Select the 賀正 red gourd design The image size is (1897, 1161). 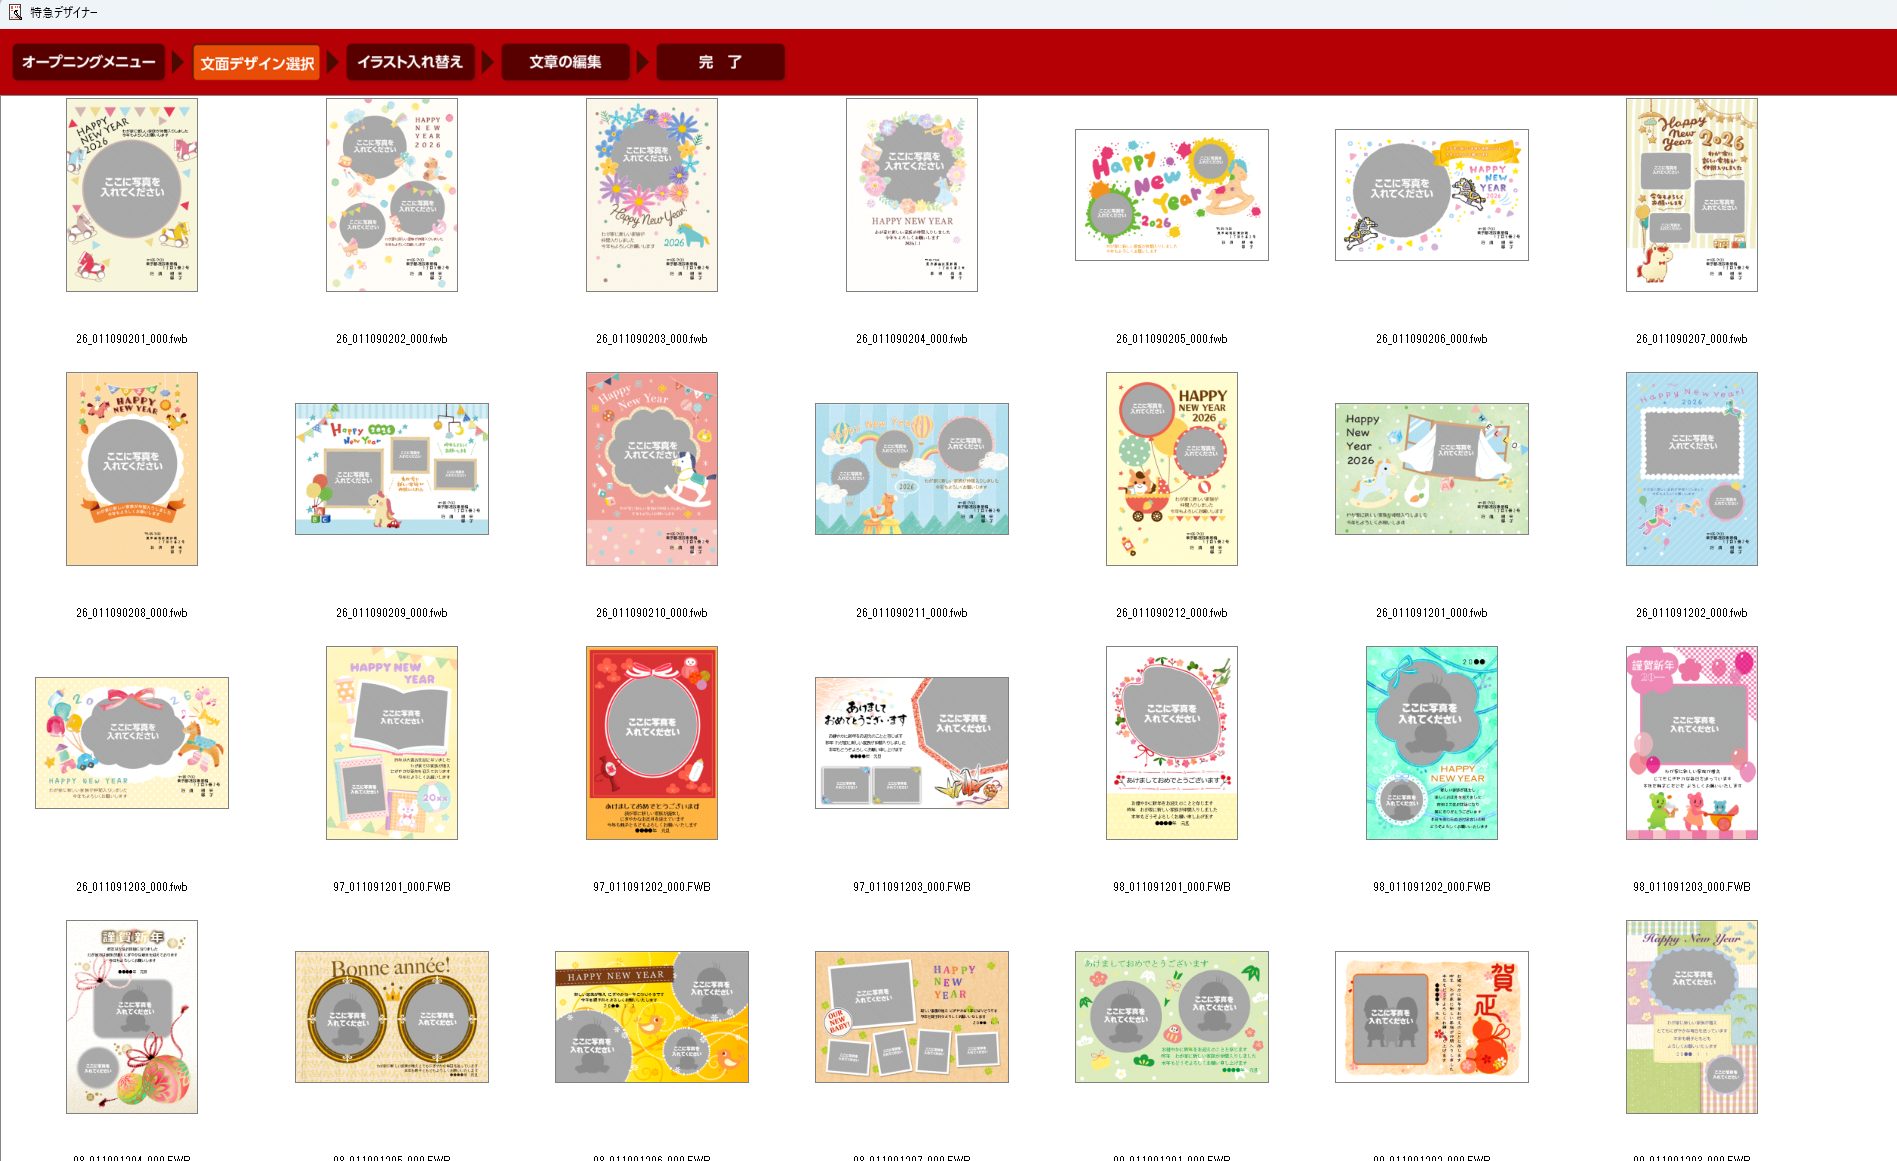pos(1431,1017)
